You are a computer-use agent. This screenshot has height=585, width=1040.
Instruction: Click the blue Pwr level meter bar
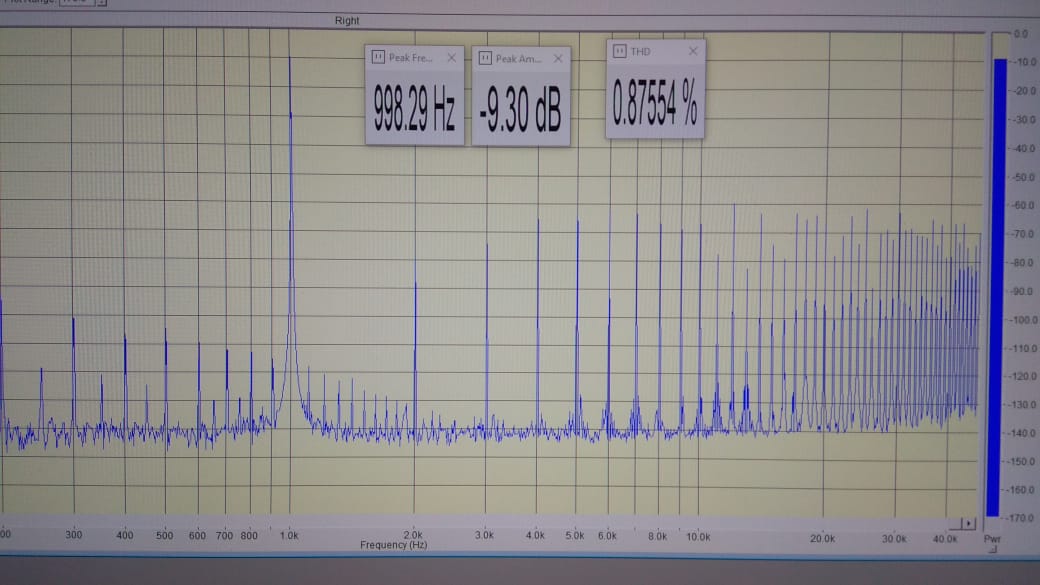click(997, 287)
